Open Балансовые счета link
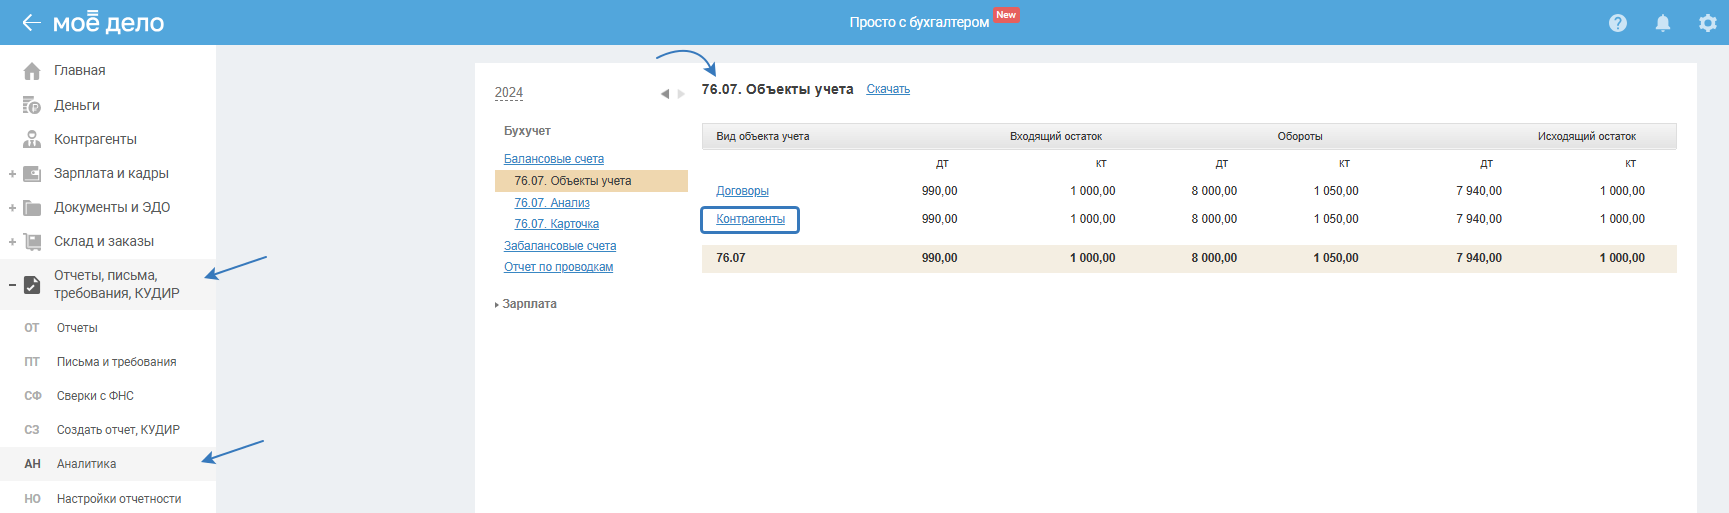 pos(554,159)
